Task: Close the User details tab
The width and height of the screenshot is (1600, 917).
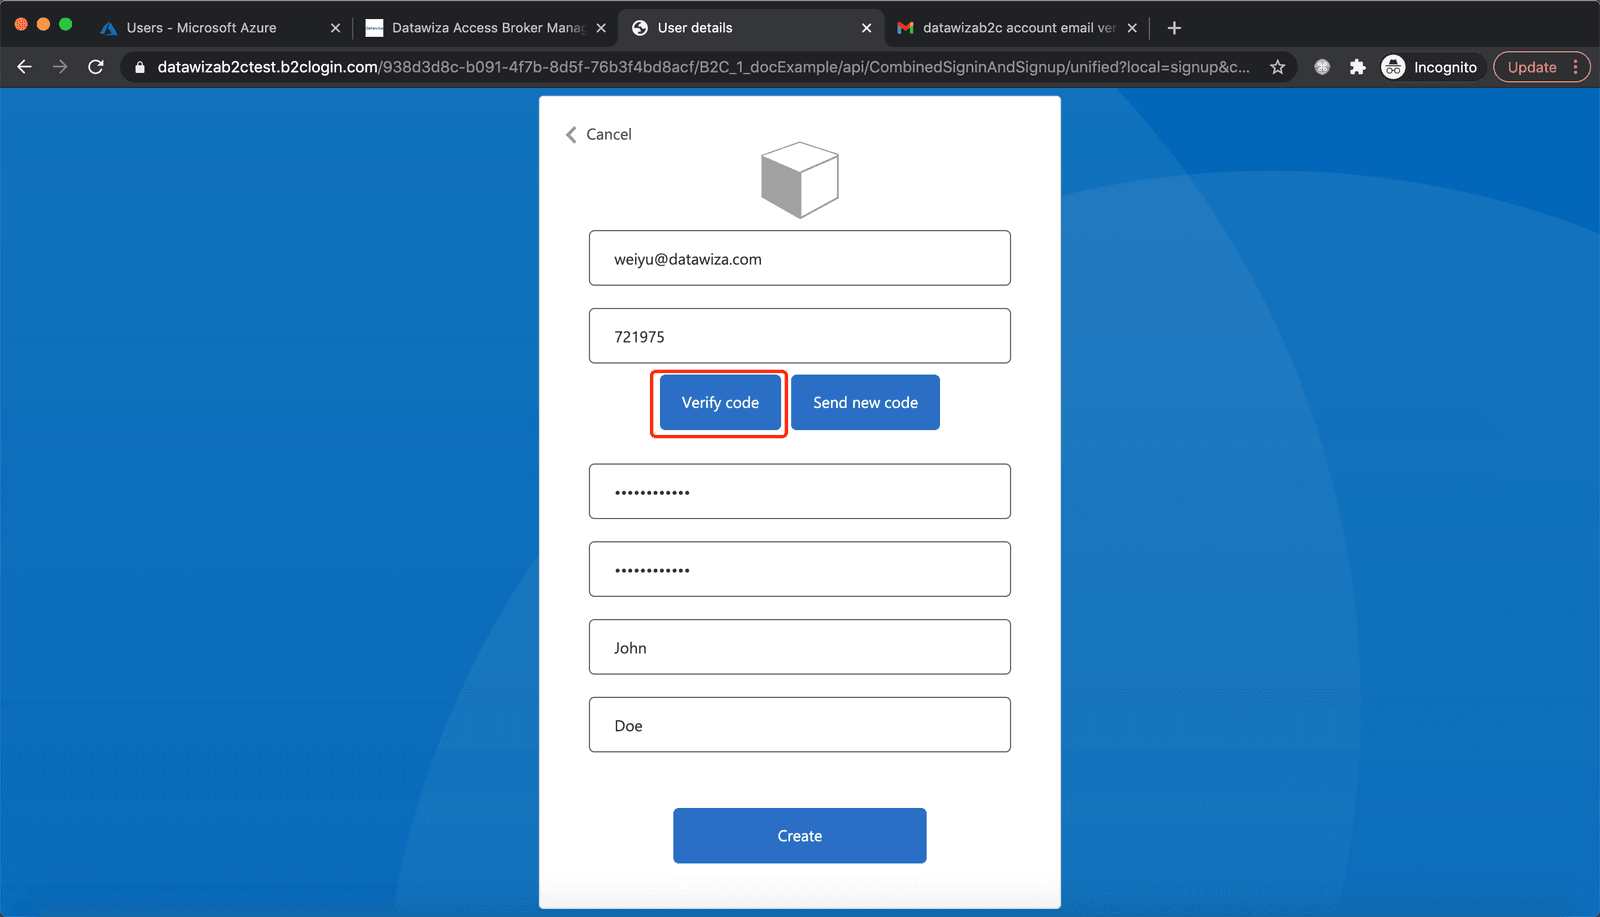Action: click(866, 28)
